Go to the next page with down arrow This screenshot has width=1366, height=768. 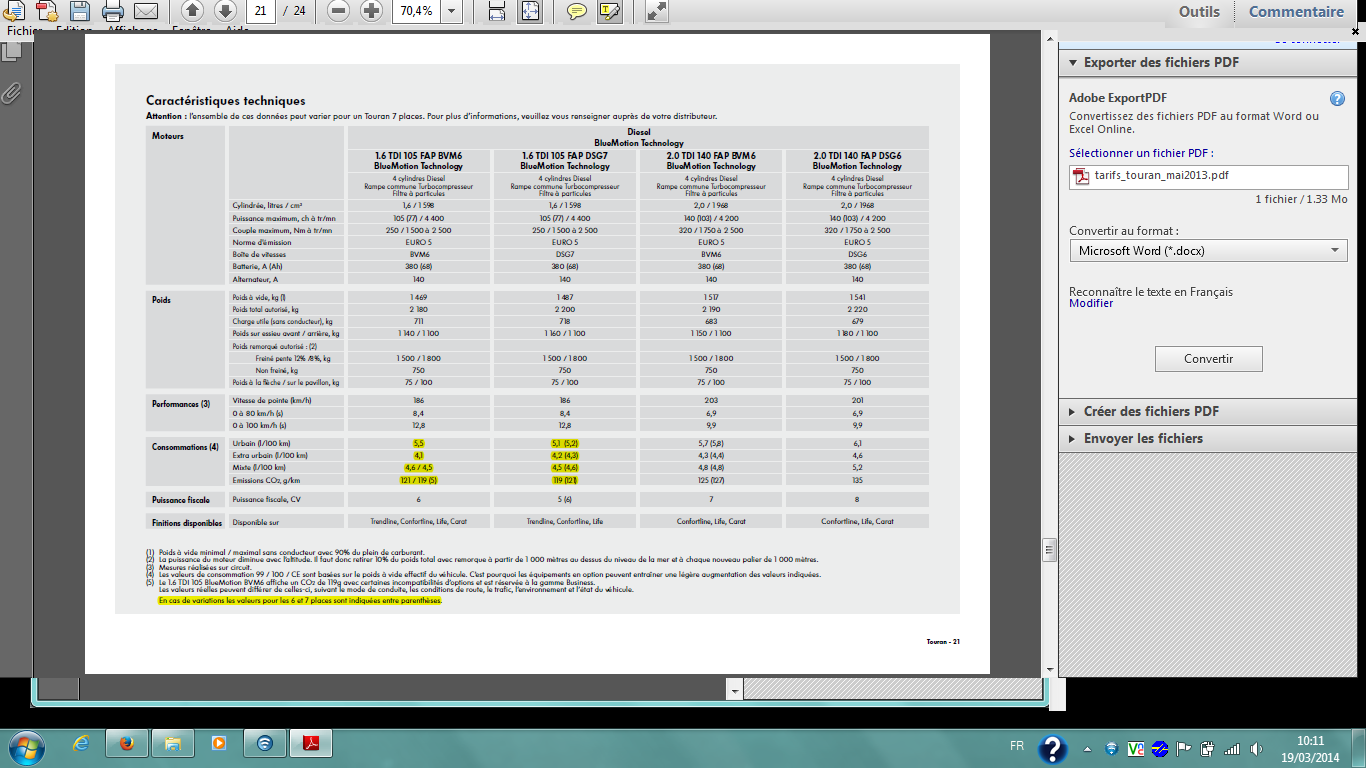[225, 11]
